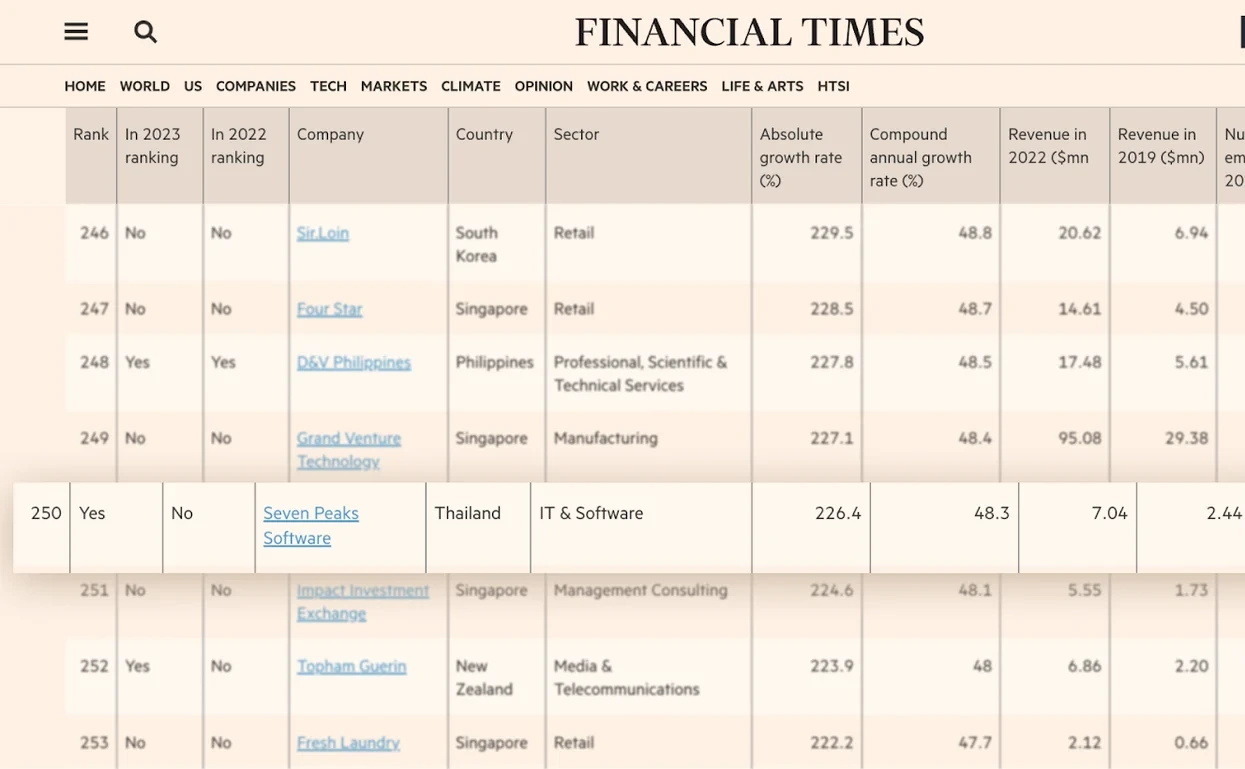Image resolution: width=1245 pixels, height=769 pixels.
Task: Navigate to Markets
Action: pos(394,86)
